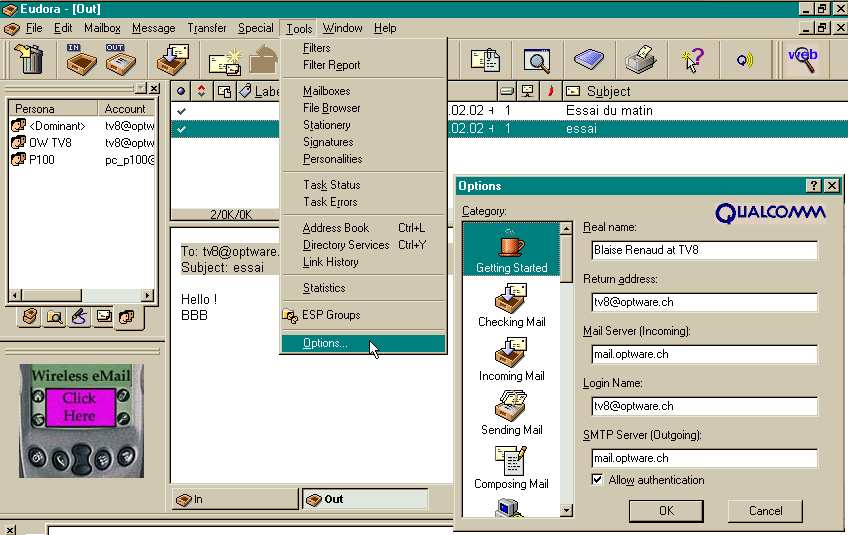Image resolution: width=848 pixels, height=535 pixels.
Task: Open the File menu
Action: click(x=34, y=28)
